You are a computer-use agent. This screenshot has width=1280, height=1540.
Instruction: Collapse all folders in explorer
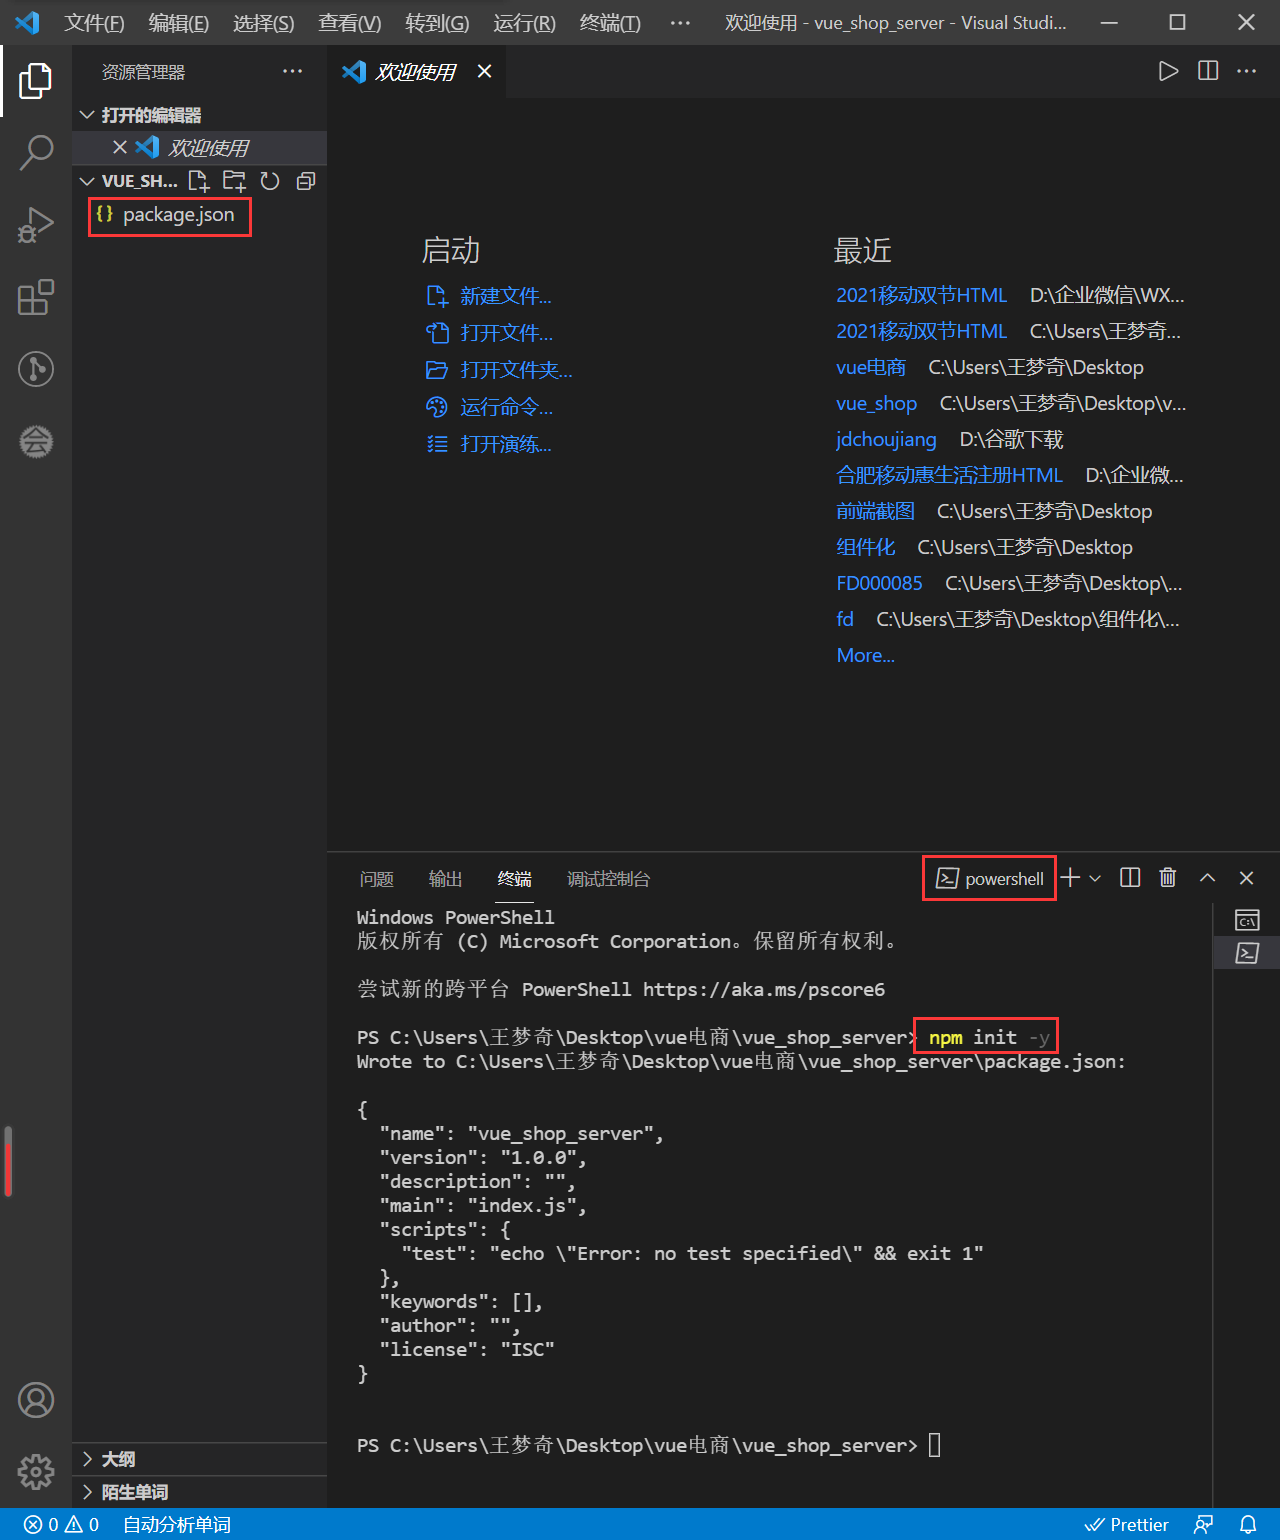(x=306, y=181)
